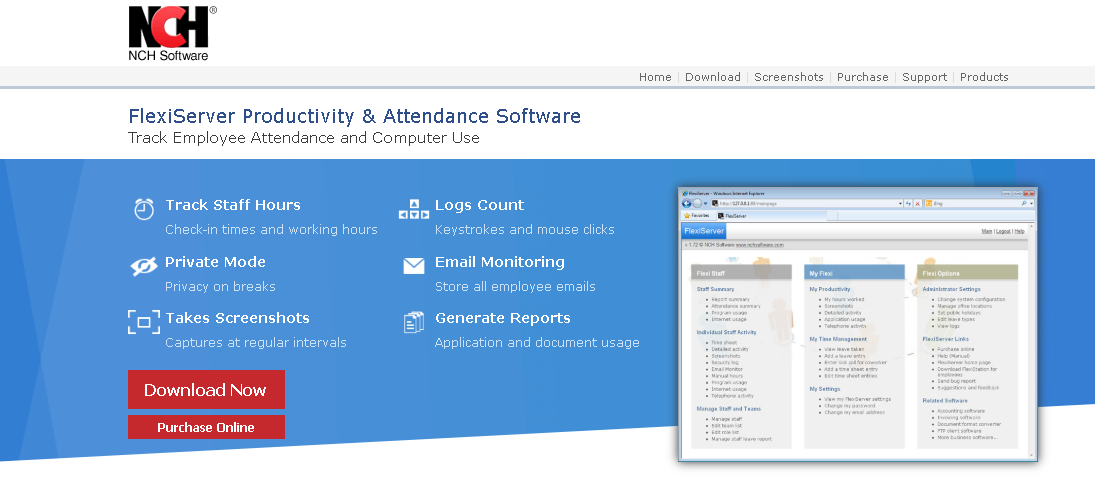This screenshot has width=1095, height=478.
Task: Click the alarm clock Track Staff Hours icon
Action: [x=144, y=208]
